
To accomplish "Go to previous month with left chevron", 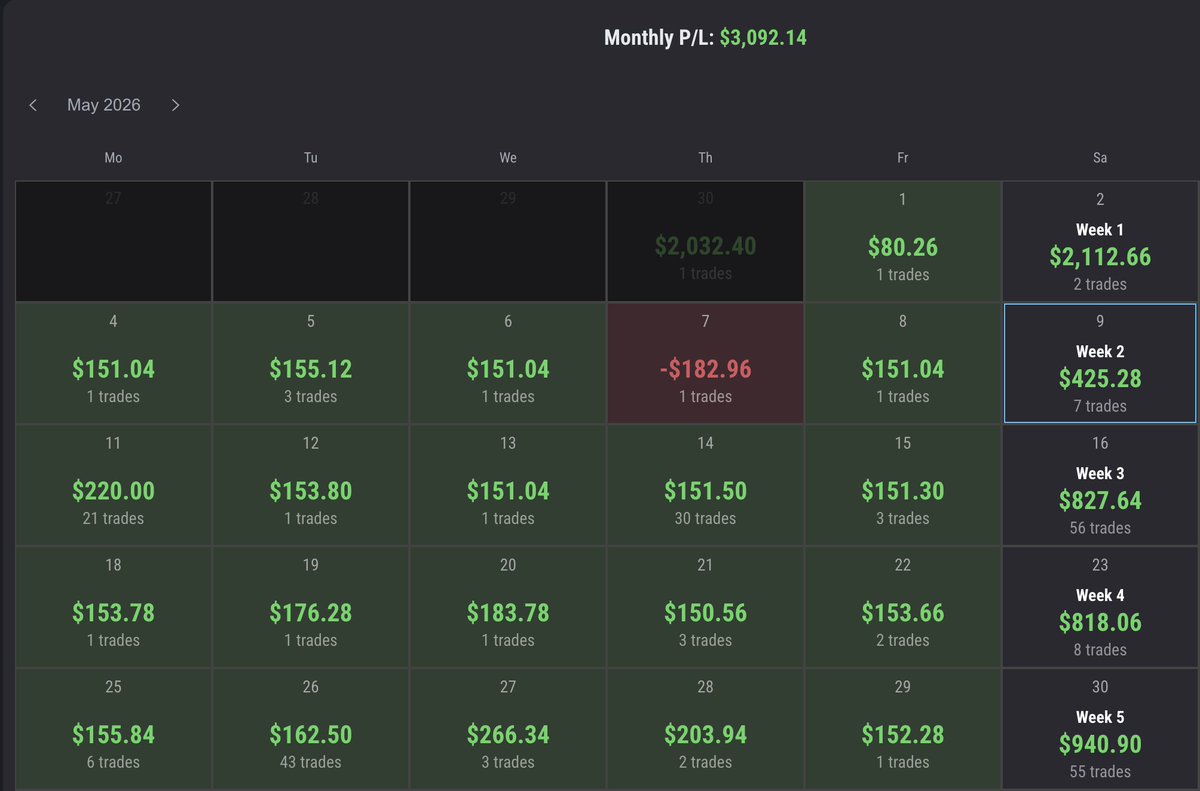I will 33,105.
